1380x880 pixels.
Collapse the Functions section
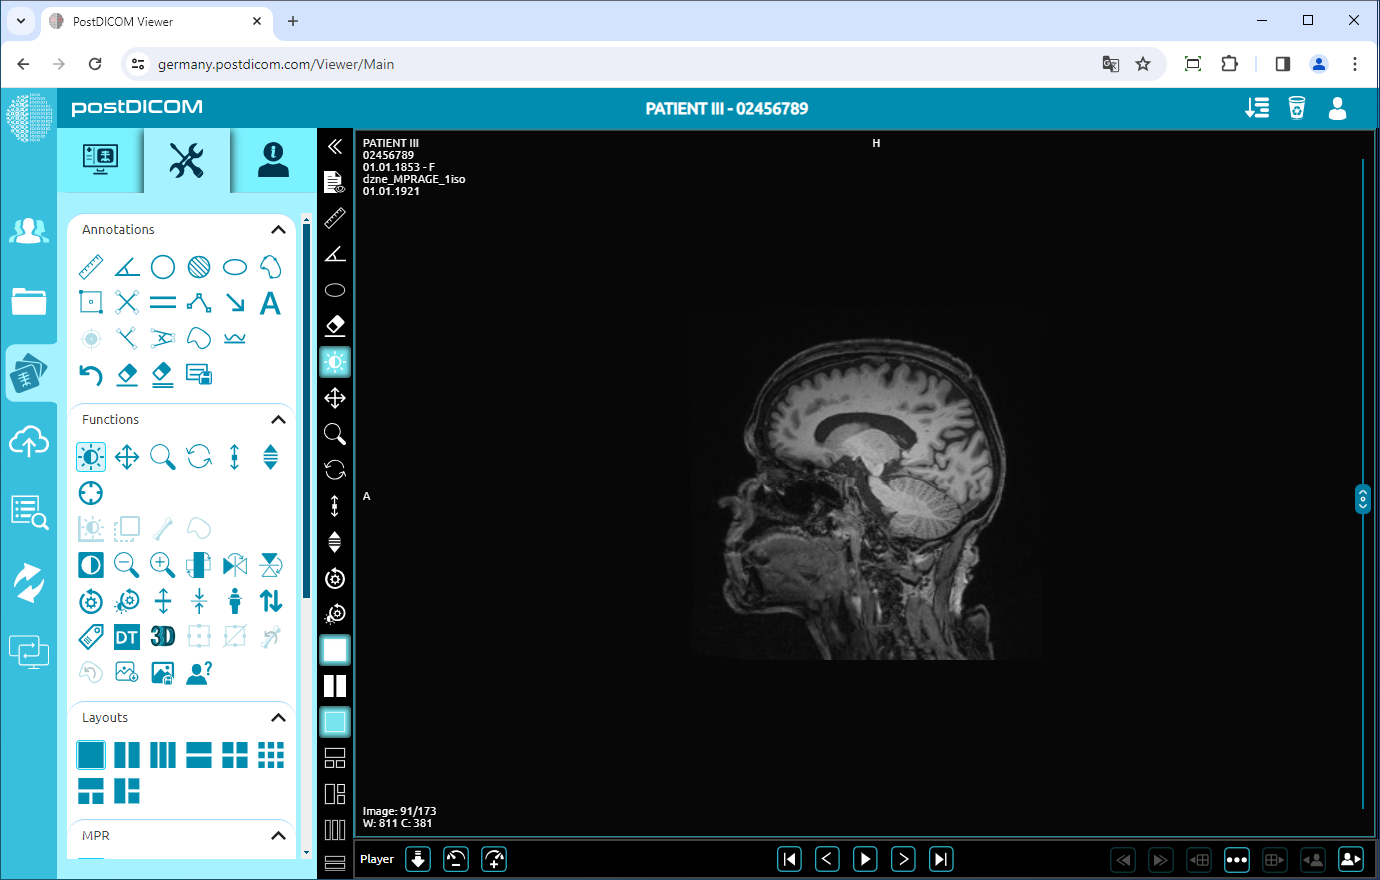click(278, 419)
